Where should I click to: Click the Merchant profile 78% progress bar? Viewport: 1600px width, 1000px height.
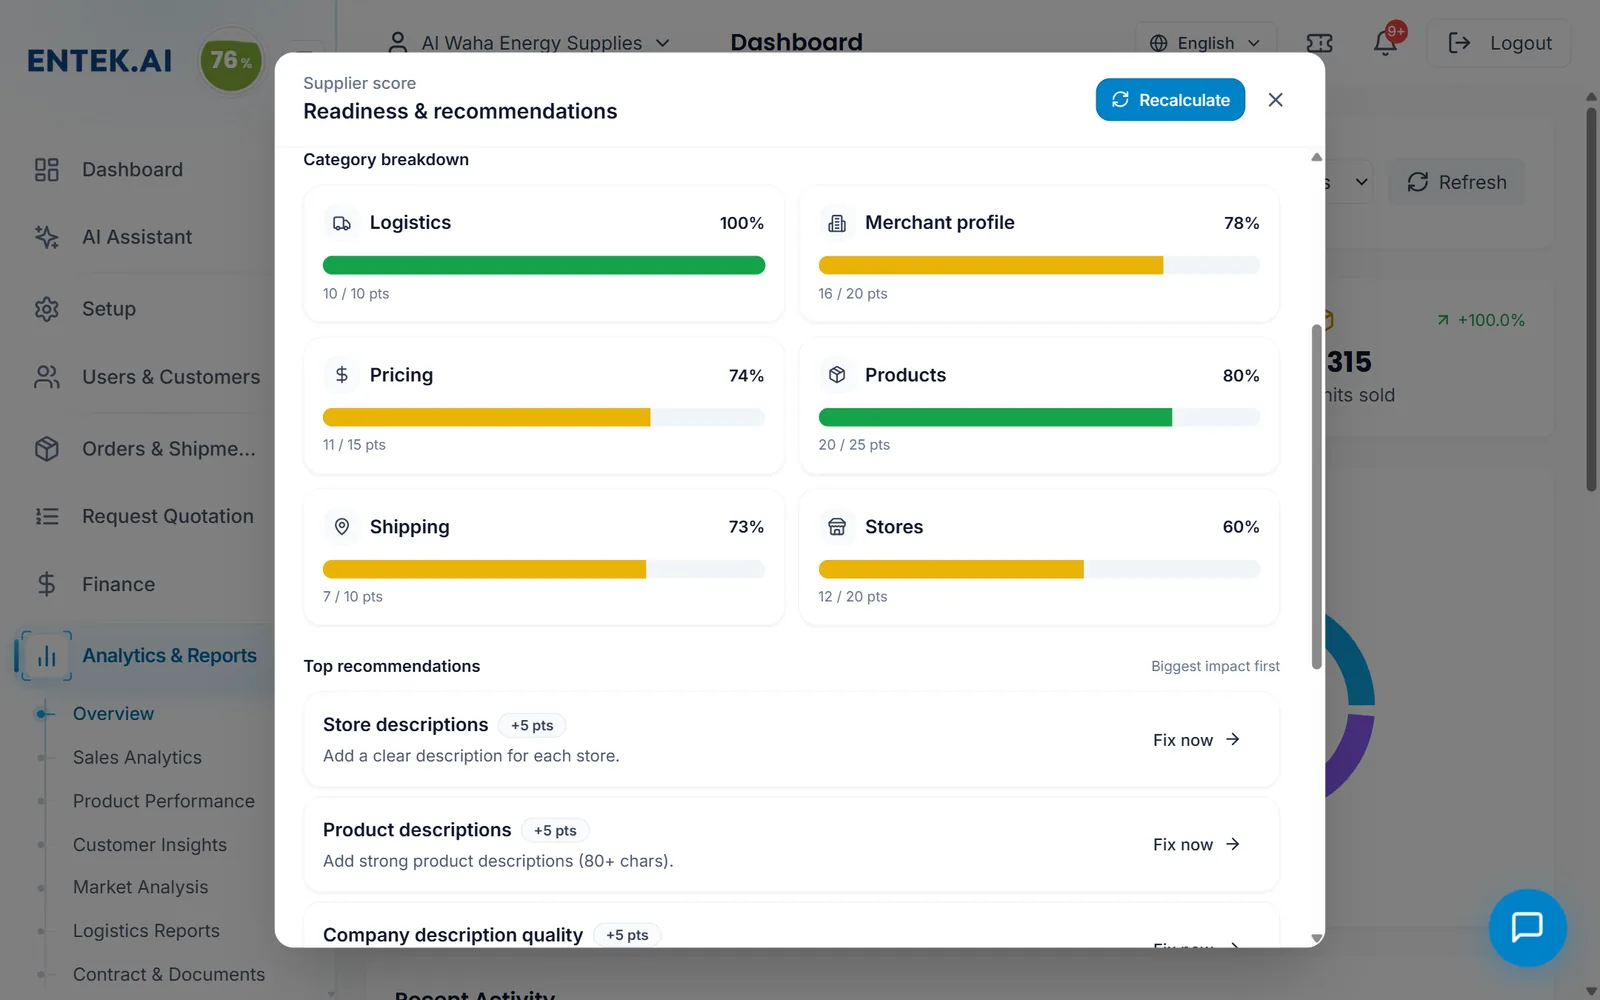(1039, 265)
